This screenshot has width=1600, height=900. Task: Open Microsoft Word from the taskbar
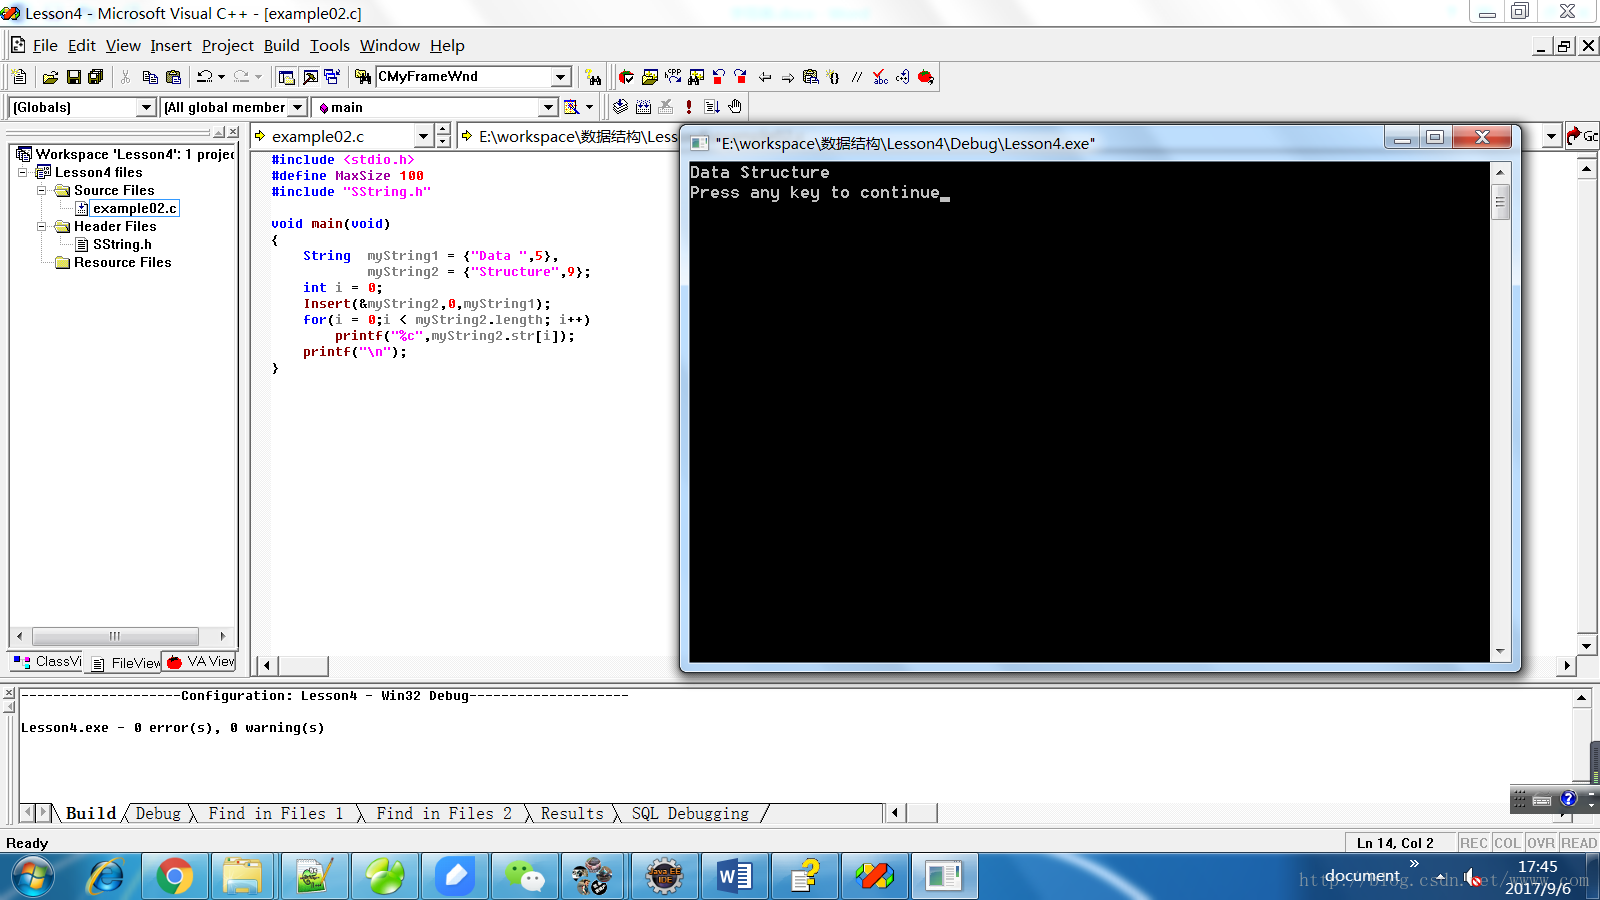pos(735,877)
